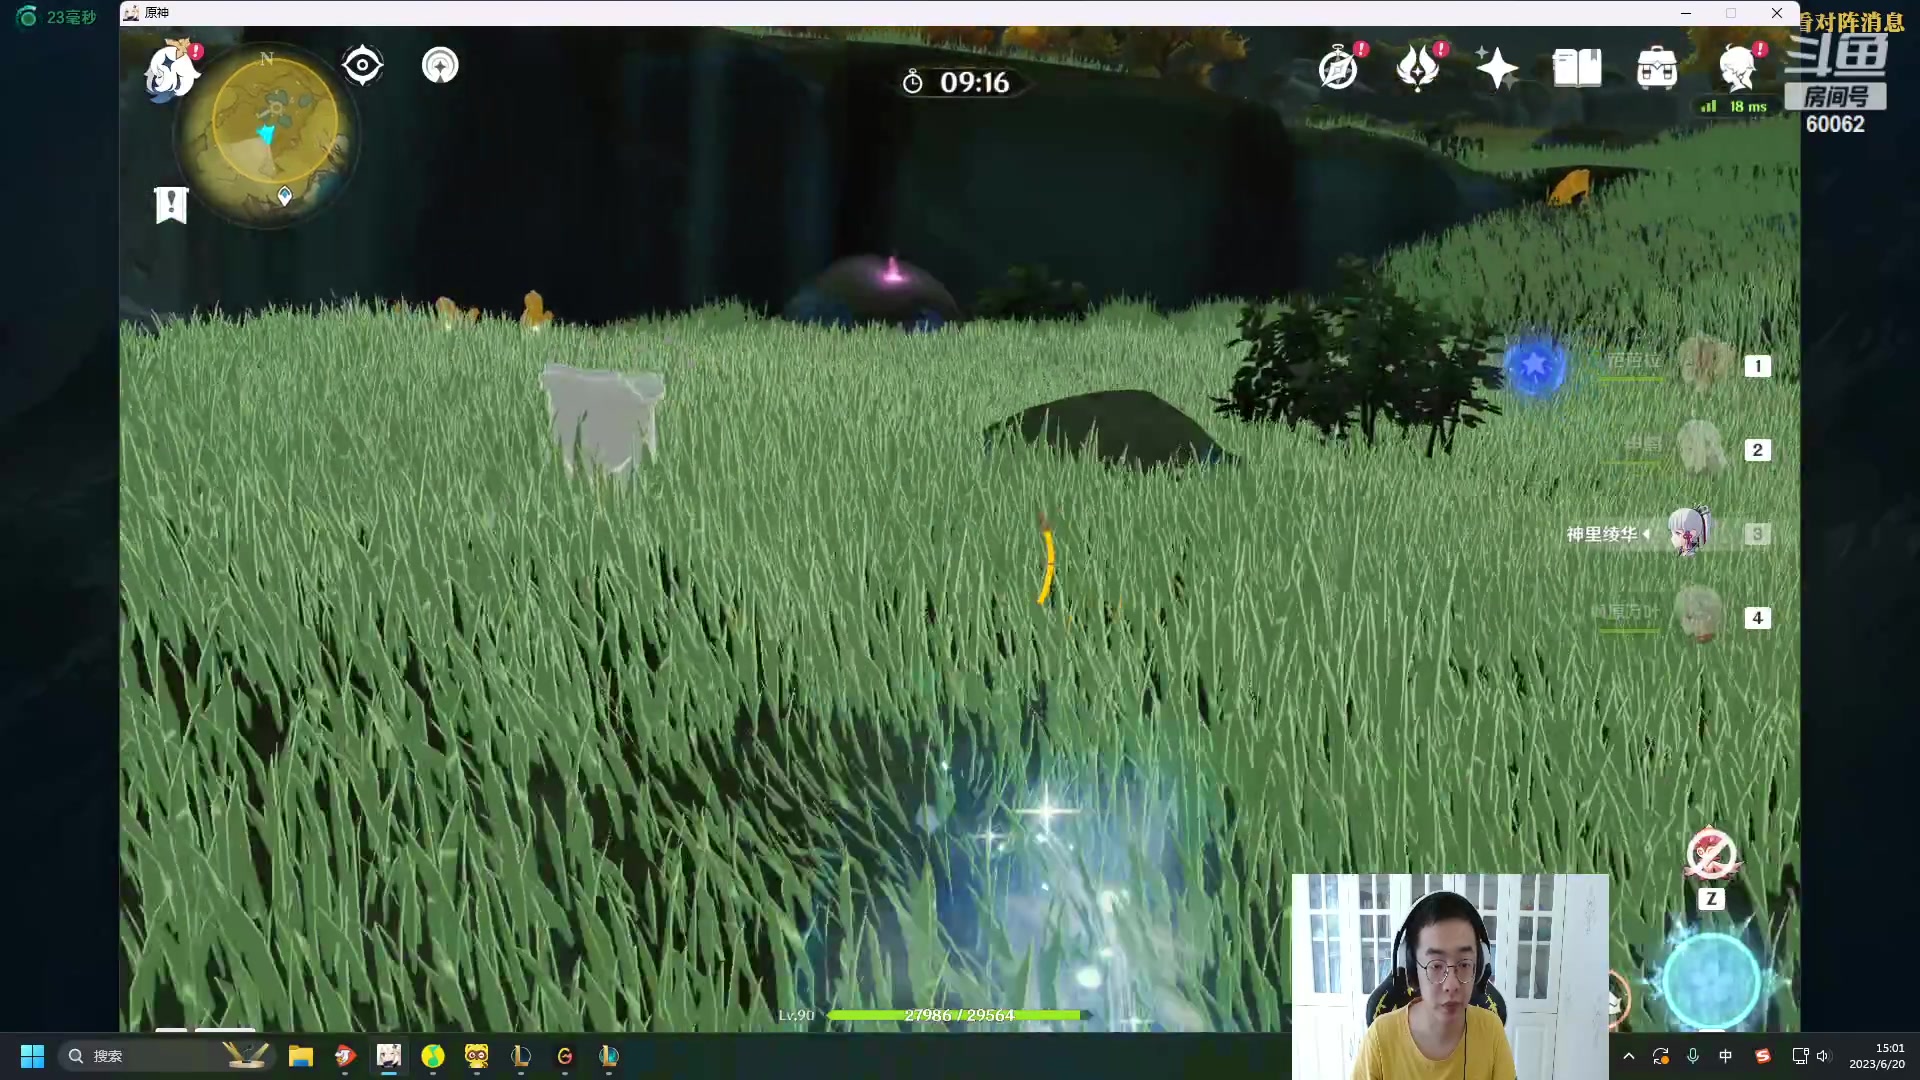This screenshot has height=1080, width=1920.
Task: Open the Character menu icon
Action: 1738,68
